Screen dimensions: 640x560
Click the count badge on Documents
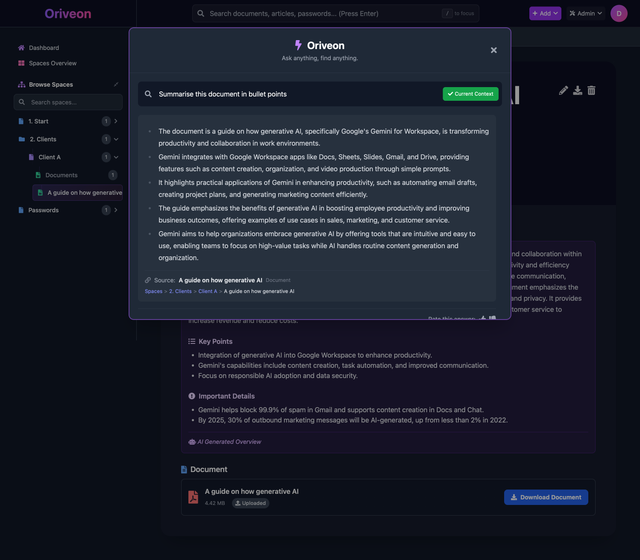[x=113, y=175]
